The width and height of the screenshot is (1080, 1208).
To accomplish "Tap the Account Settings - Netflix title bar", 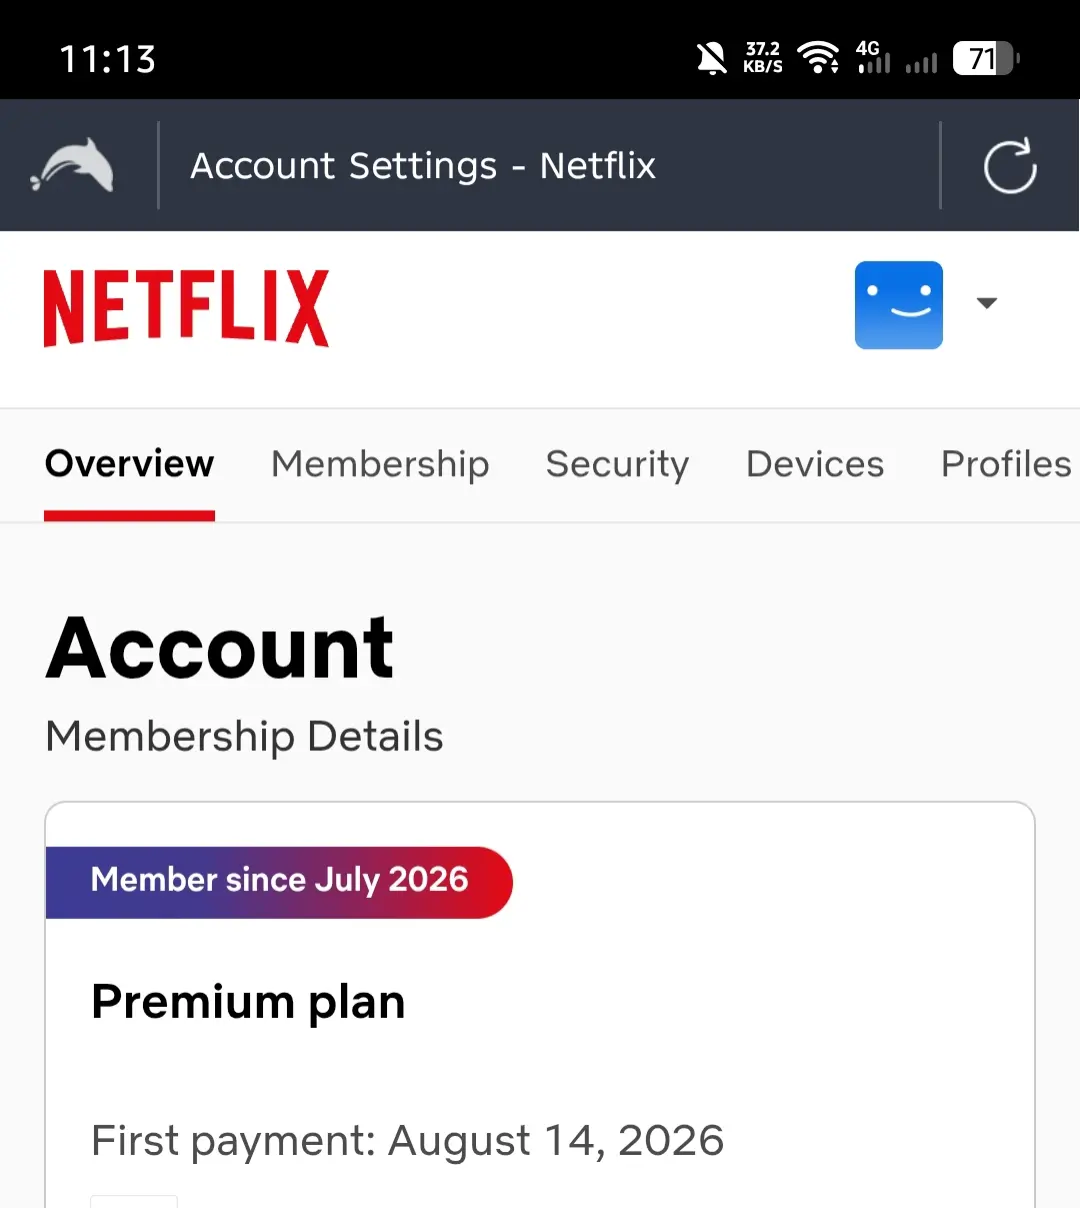I will pos(423,166).
